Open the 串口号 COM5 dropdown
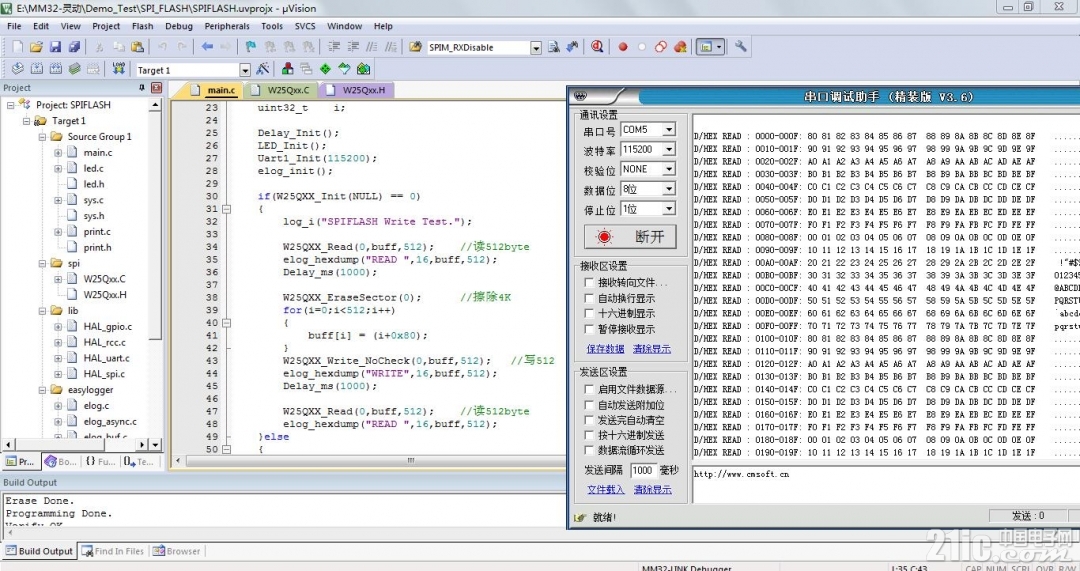 [669, 129]
